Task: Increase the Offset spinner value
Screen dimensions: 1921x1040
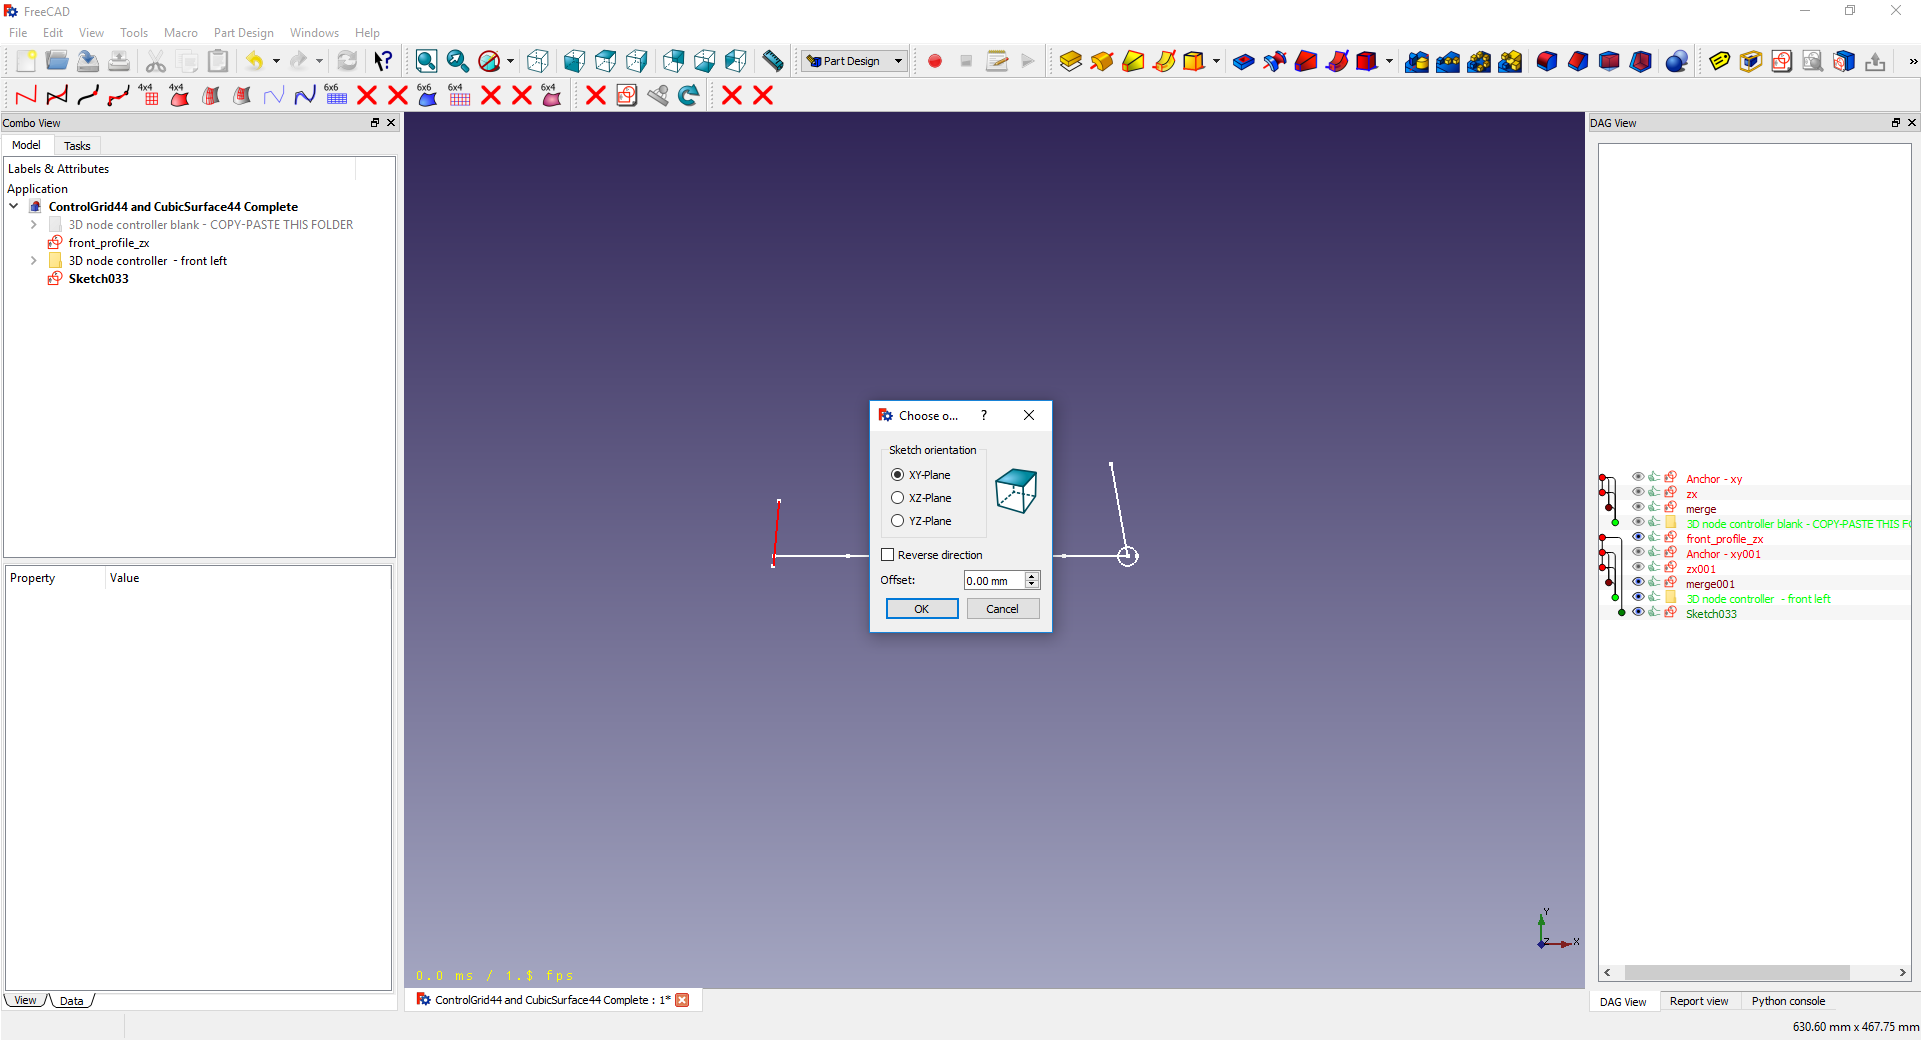Action: click(x=1032, y=577)
